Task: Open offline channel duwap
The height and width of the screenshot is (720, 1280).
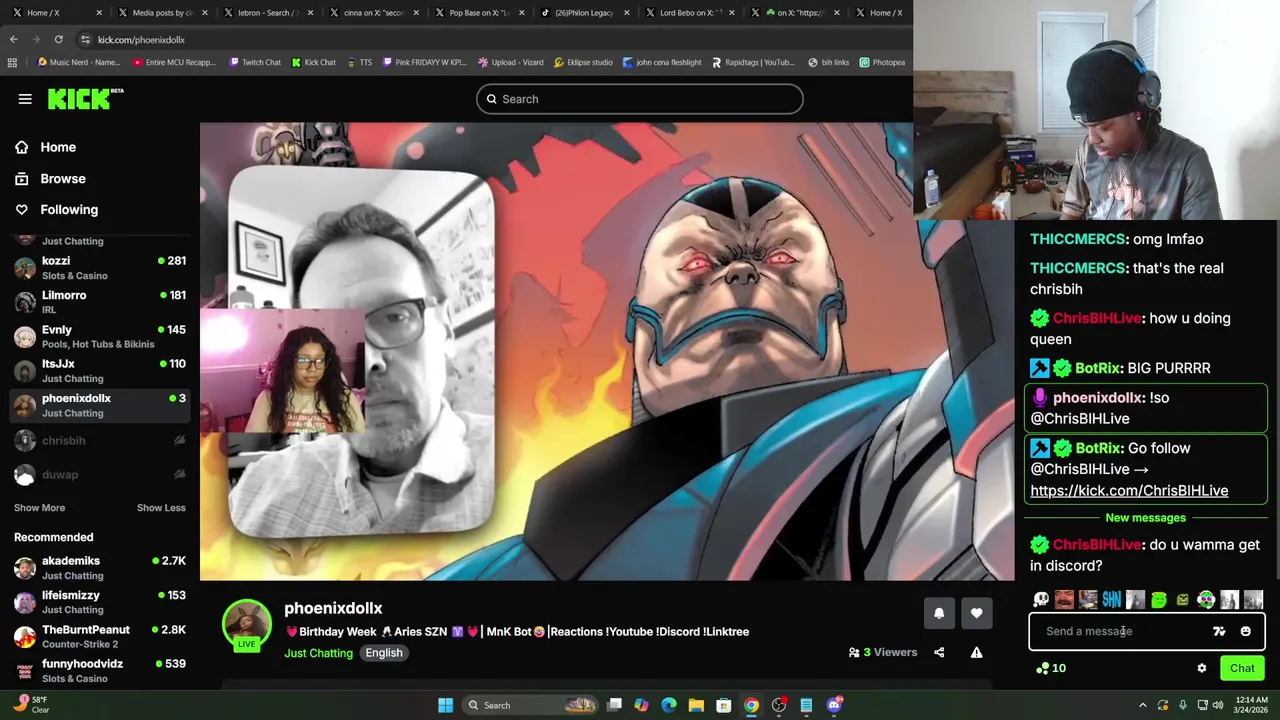Action: [x=100, y=474]
